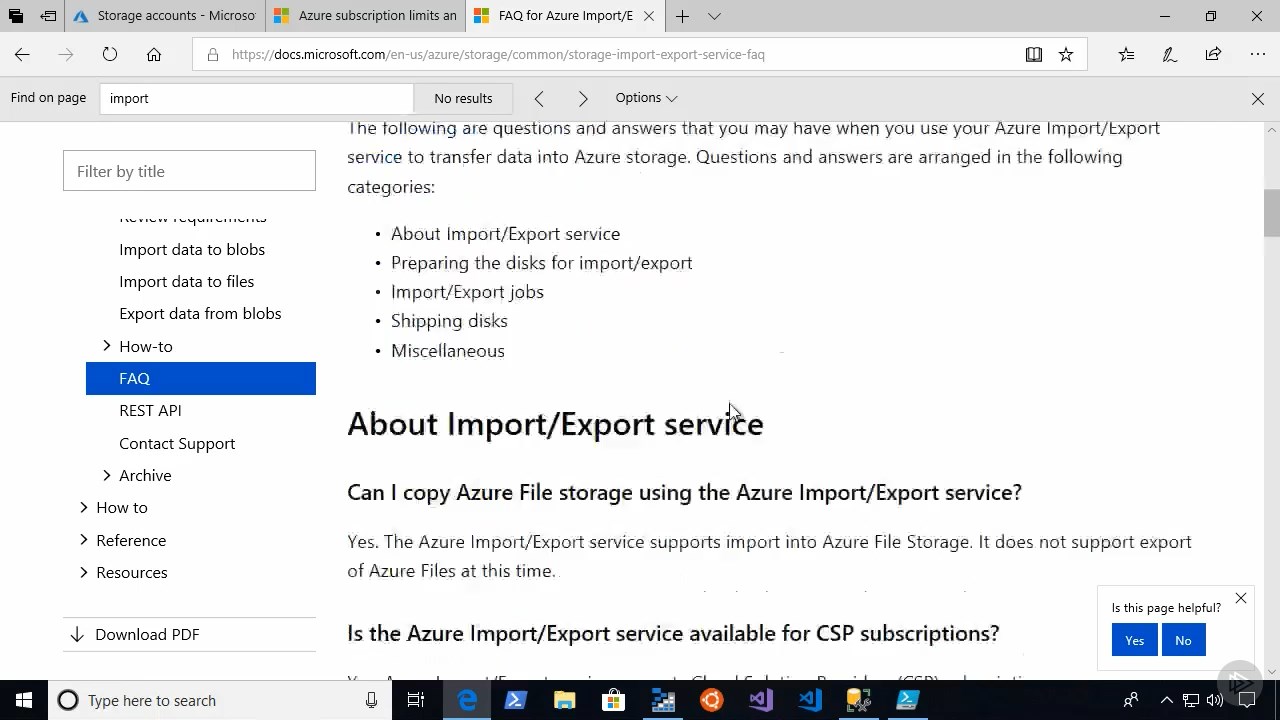This screenshot has width=1280, height=720.
Task: Click the Add notes pen icon
Action: pos(1170,54)
